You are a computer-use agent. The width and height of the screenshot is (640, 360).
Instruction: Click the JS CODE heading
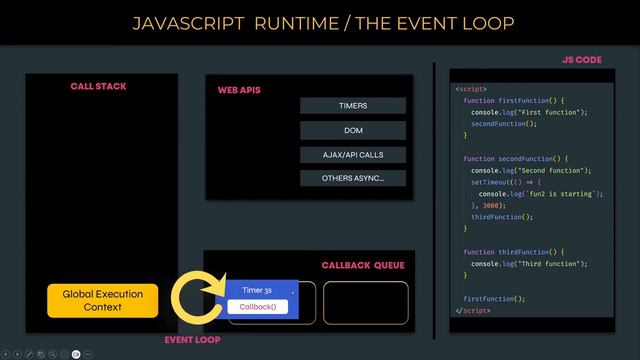pyautogui.click(x=582, y=60)
